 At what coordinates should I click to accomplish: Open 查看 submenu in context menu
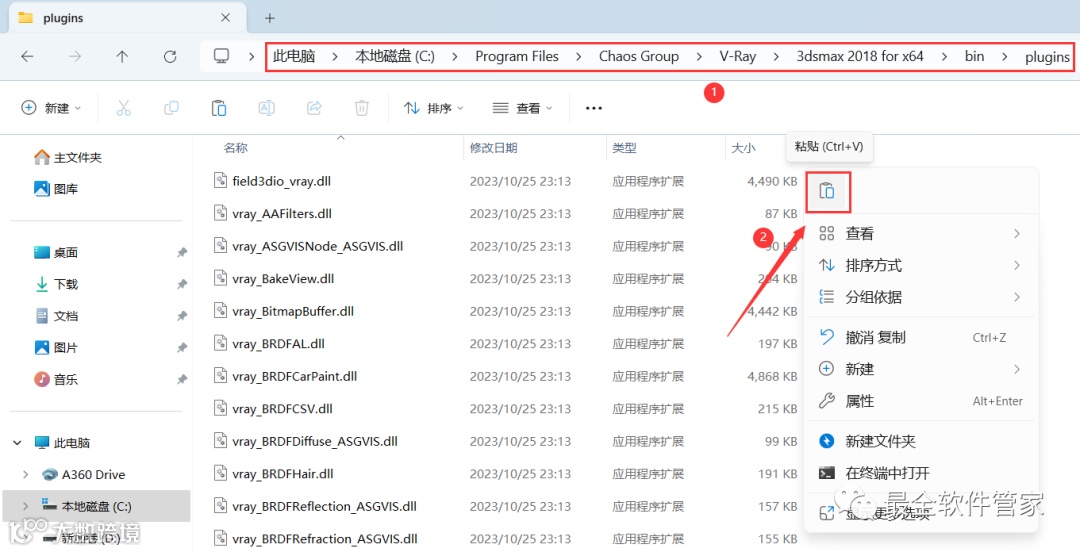coord(920,234)
